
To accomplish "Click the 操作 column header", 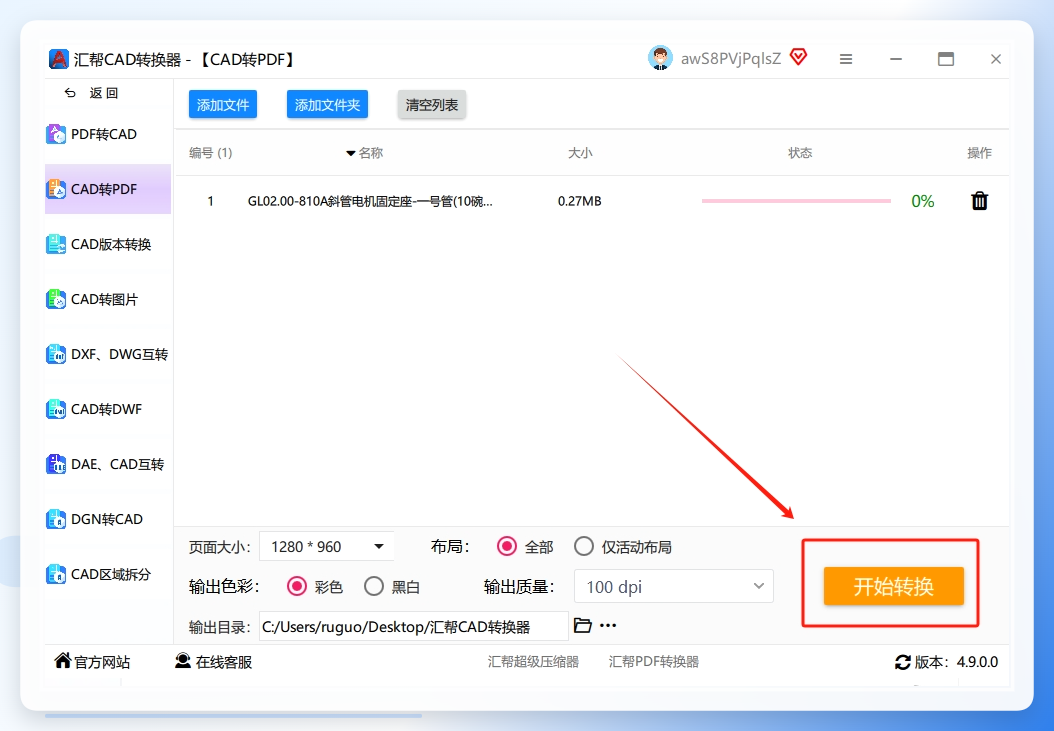I will 979,153.
